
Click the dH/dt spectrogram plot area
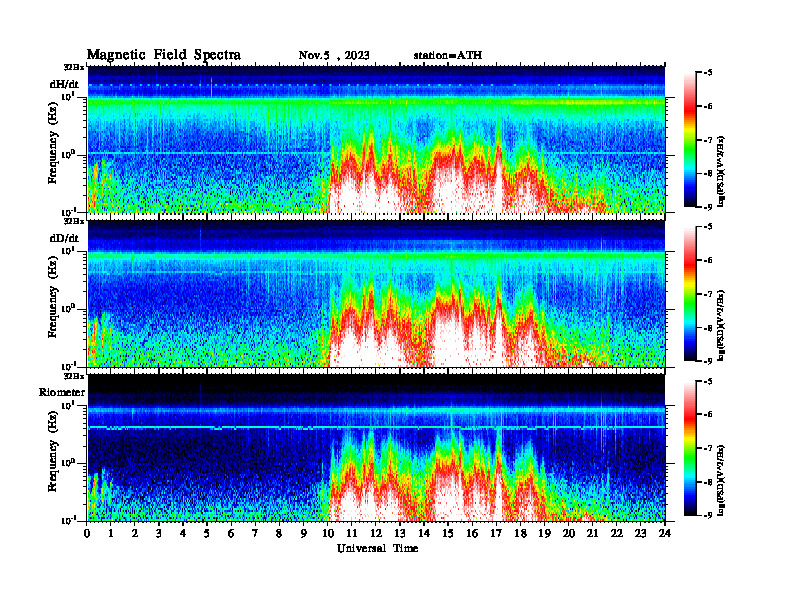pos(376,139)
